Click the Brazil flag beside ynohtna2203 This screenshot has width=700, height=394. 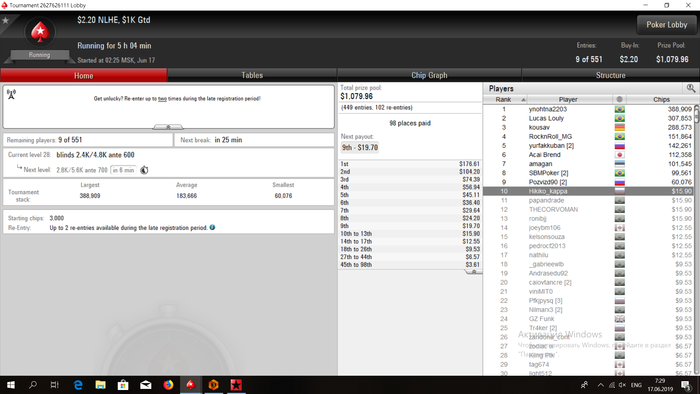[620, 109]
